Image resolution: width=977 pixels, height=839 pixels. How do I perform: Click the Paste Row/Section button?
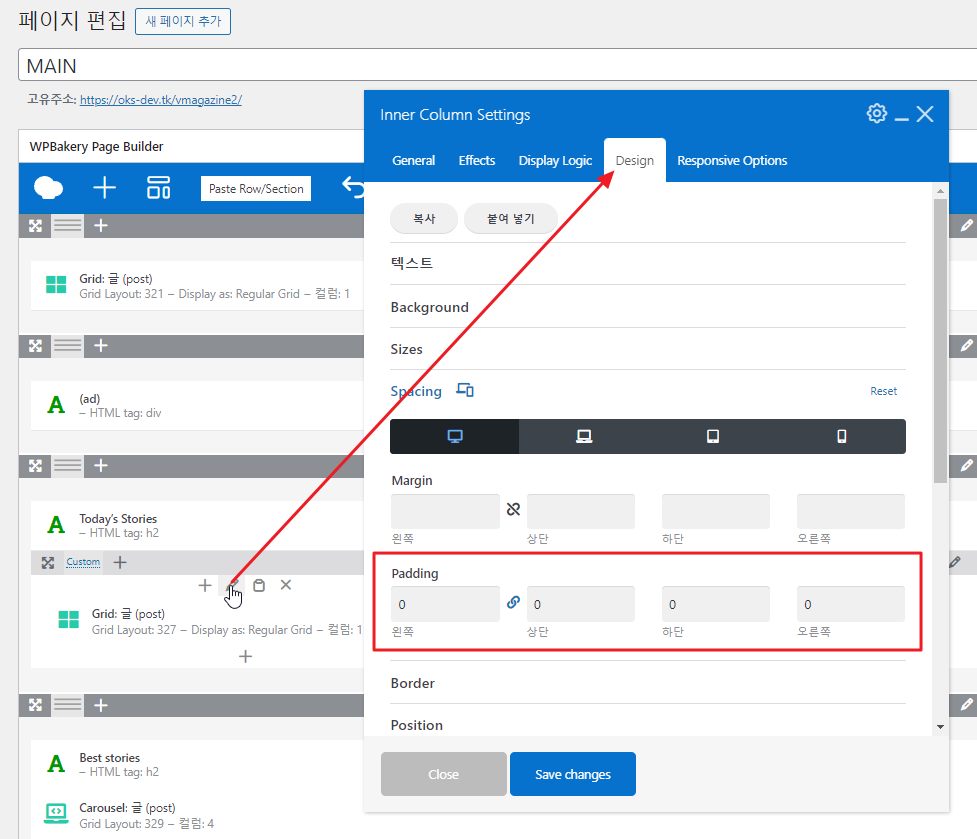[x=256, y=189]
